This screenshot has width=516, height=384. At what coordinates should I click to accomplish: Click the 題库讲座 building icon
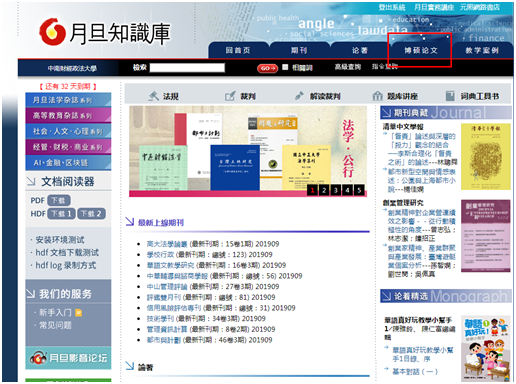pyautogui.click(x=377, y=96)
